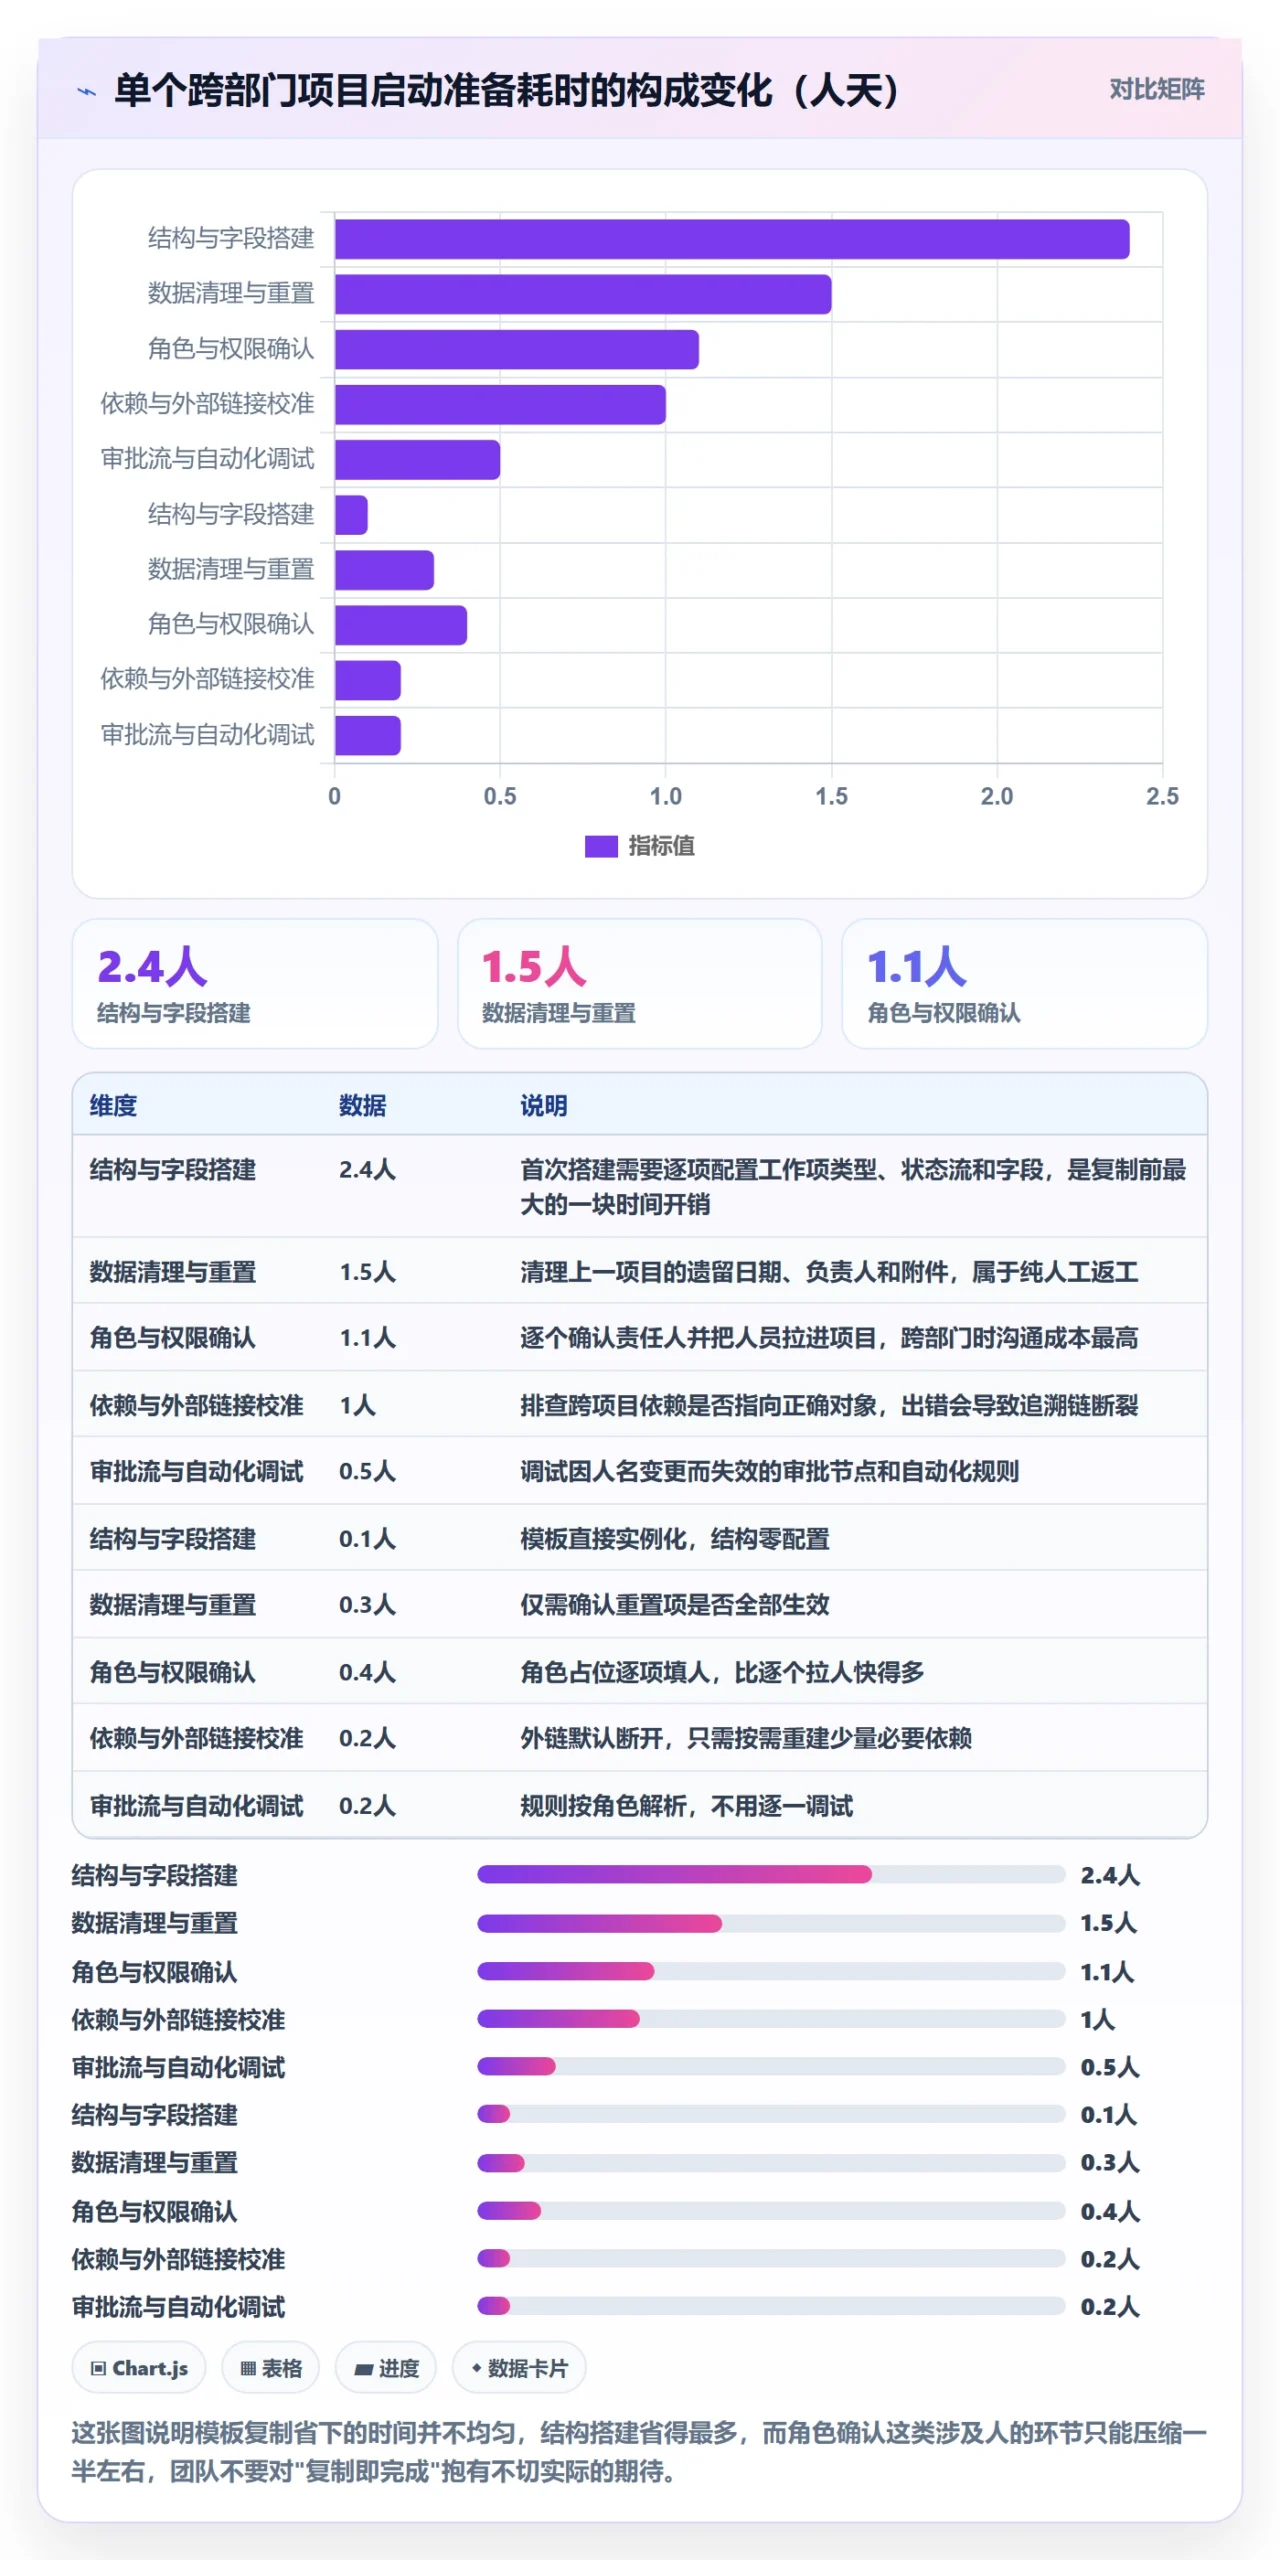Select the 表格 chip
Screen dimensions: 1280x2560
(x=270, y=2368)
